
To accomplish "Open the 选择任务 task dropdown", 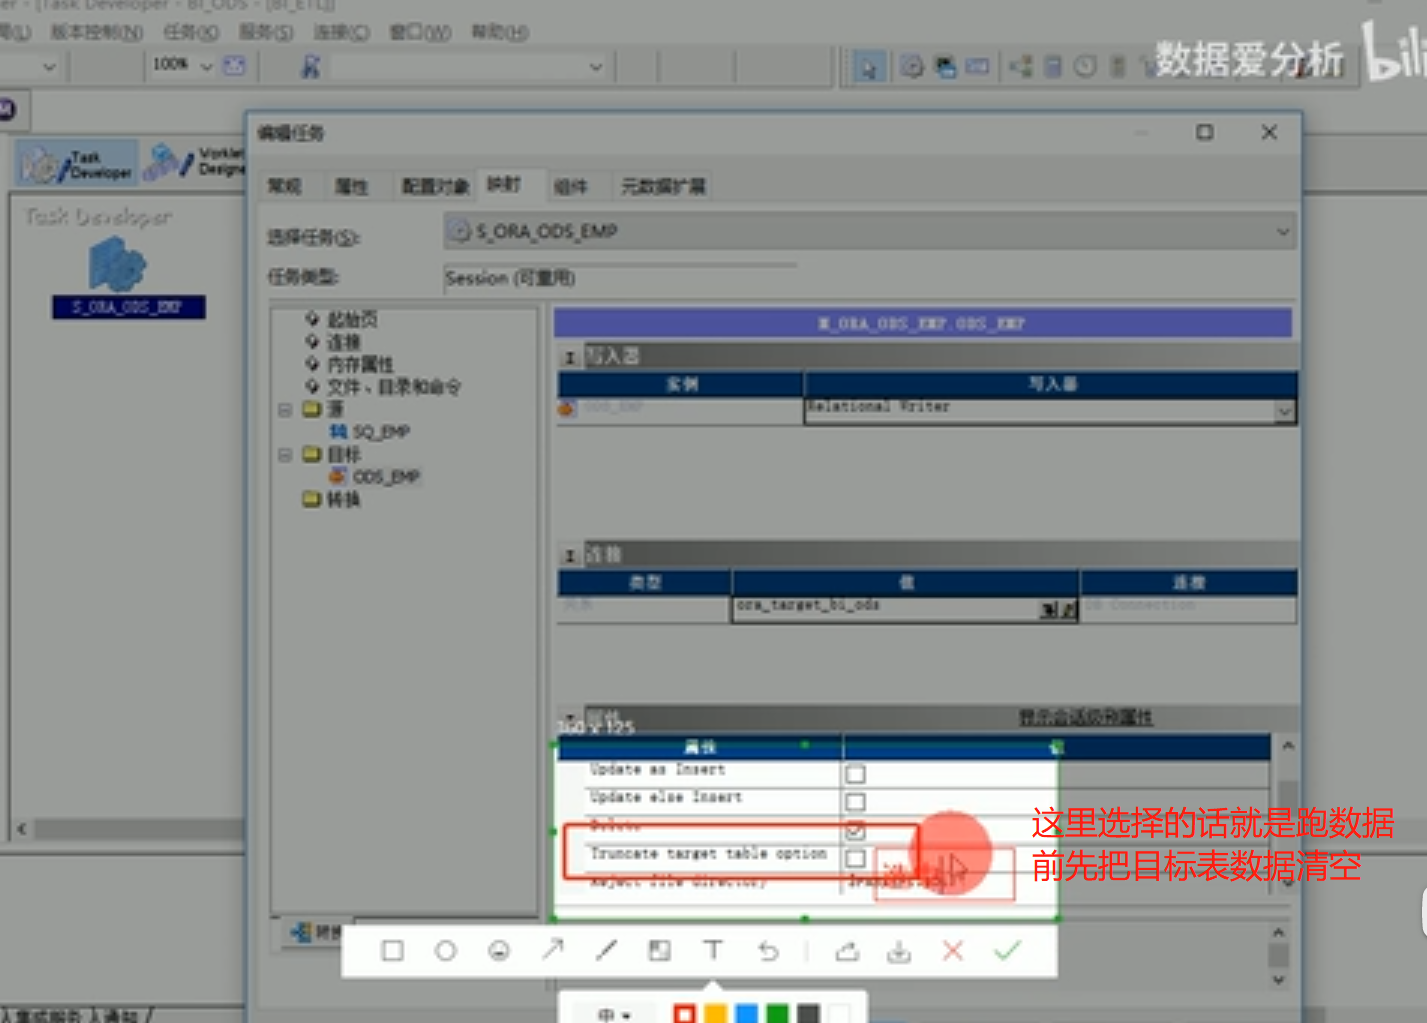I will pos(1283,231).
